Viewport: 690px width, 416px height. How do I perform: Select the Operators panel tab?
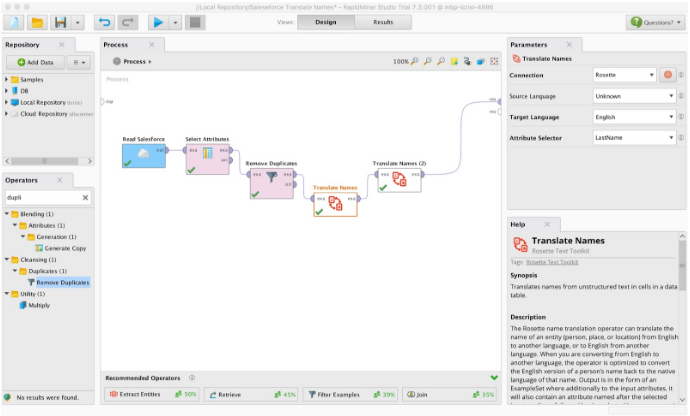pyautogui.click(x=22, y=180)
